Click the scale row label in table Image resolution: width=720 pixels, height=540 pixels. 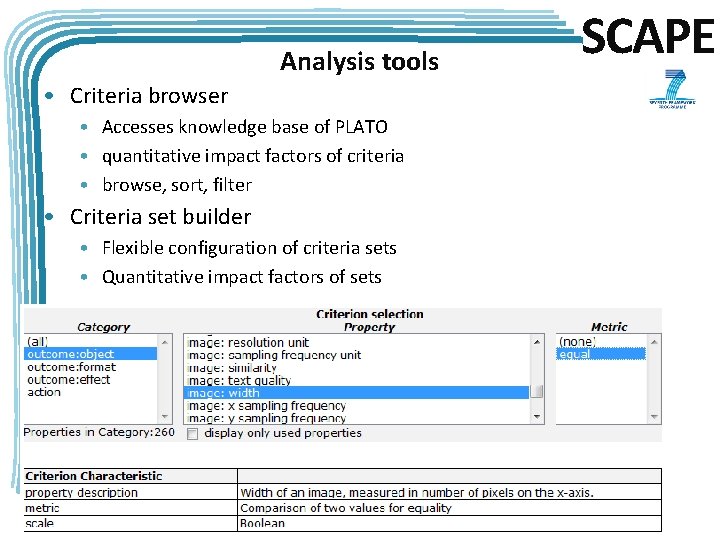[39, 523]
